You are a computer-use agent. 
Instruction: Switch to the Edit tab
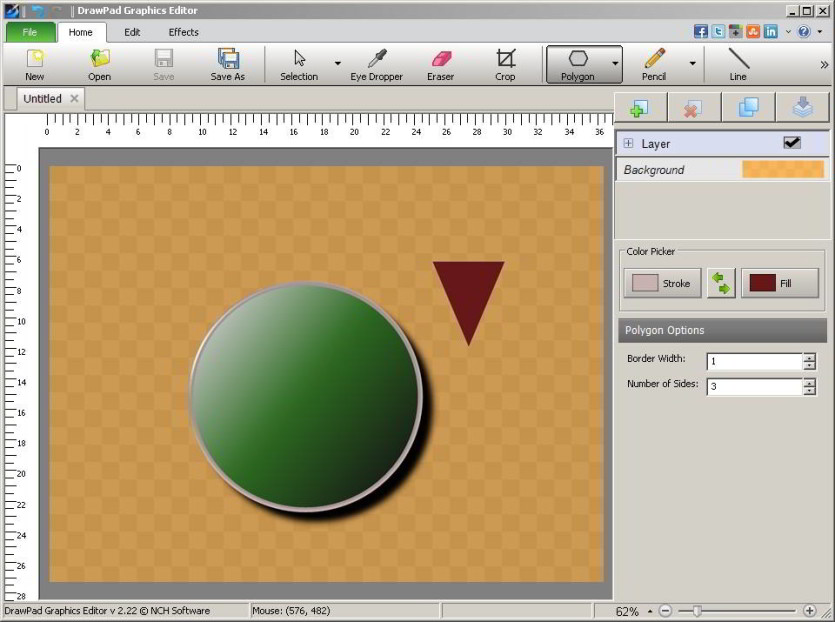coord(132,32)
